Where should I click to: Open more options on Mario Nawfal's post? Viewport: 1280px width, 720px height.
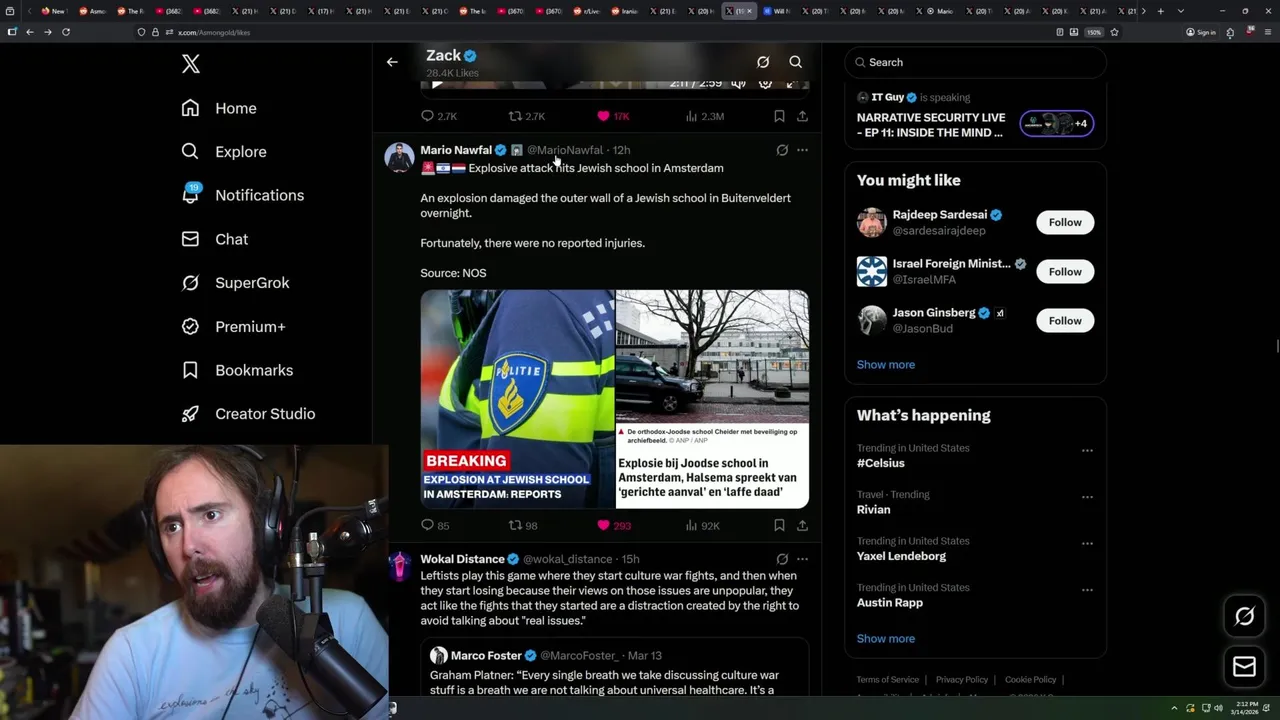tap(802, 150)
